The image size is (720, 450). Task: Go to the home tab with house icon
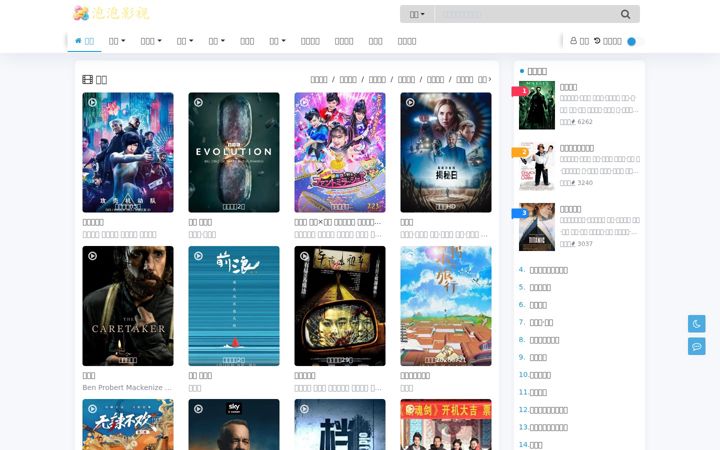[x=84, y=41]
